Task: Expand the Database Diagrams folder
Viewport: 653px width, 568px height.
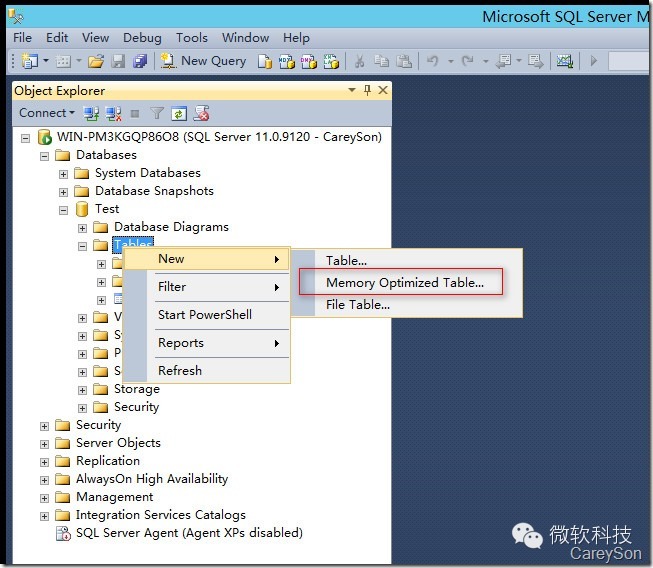Action: (82, 228)
